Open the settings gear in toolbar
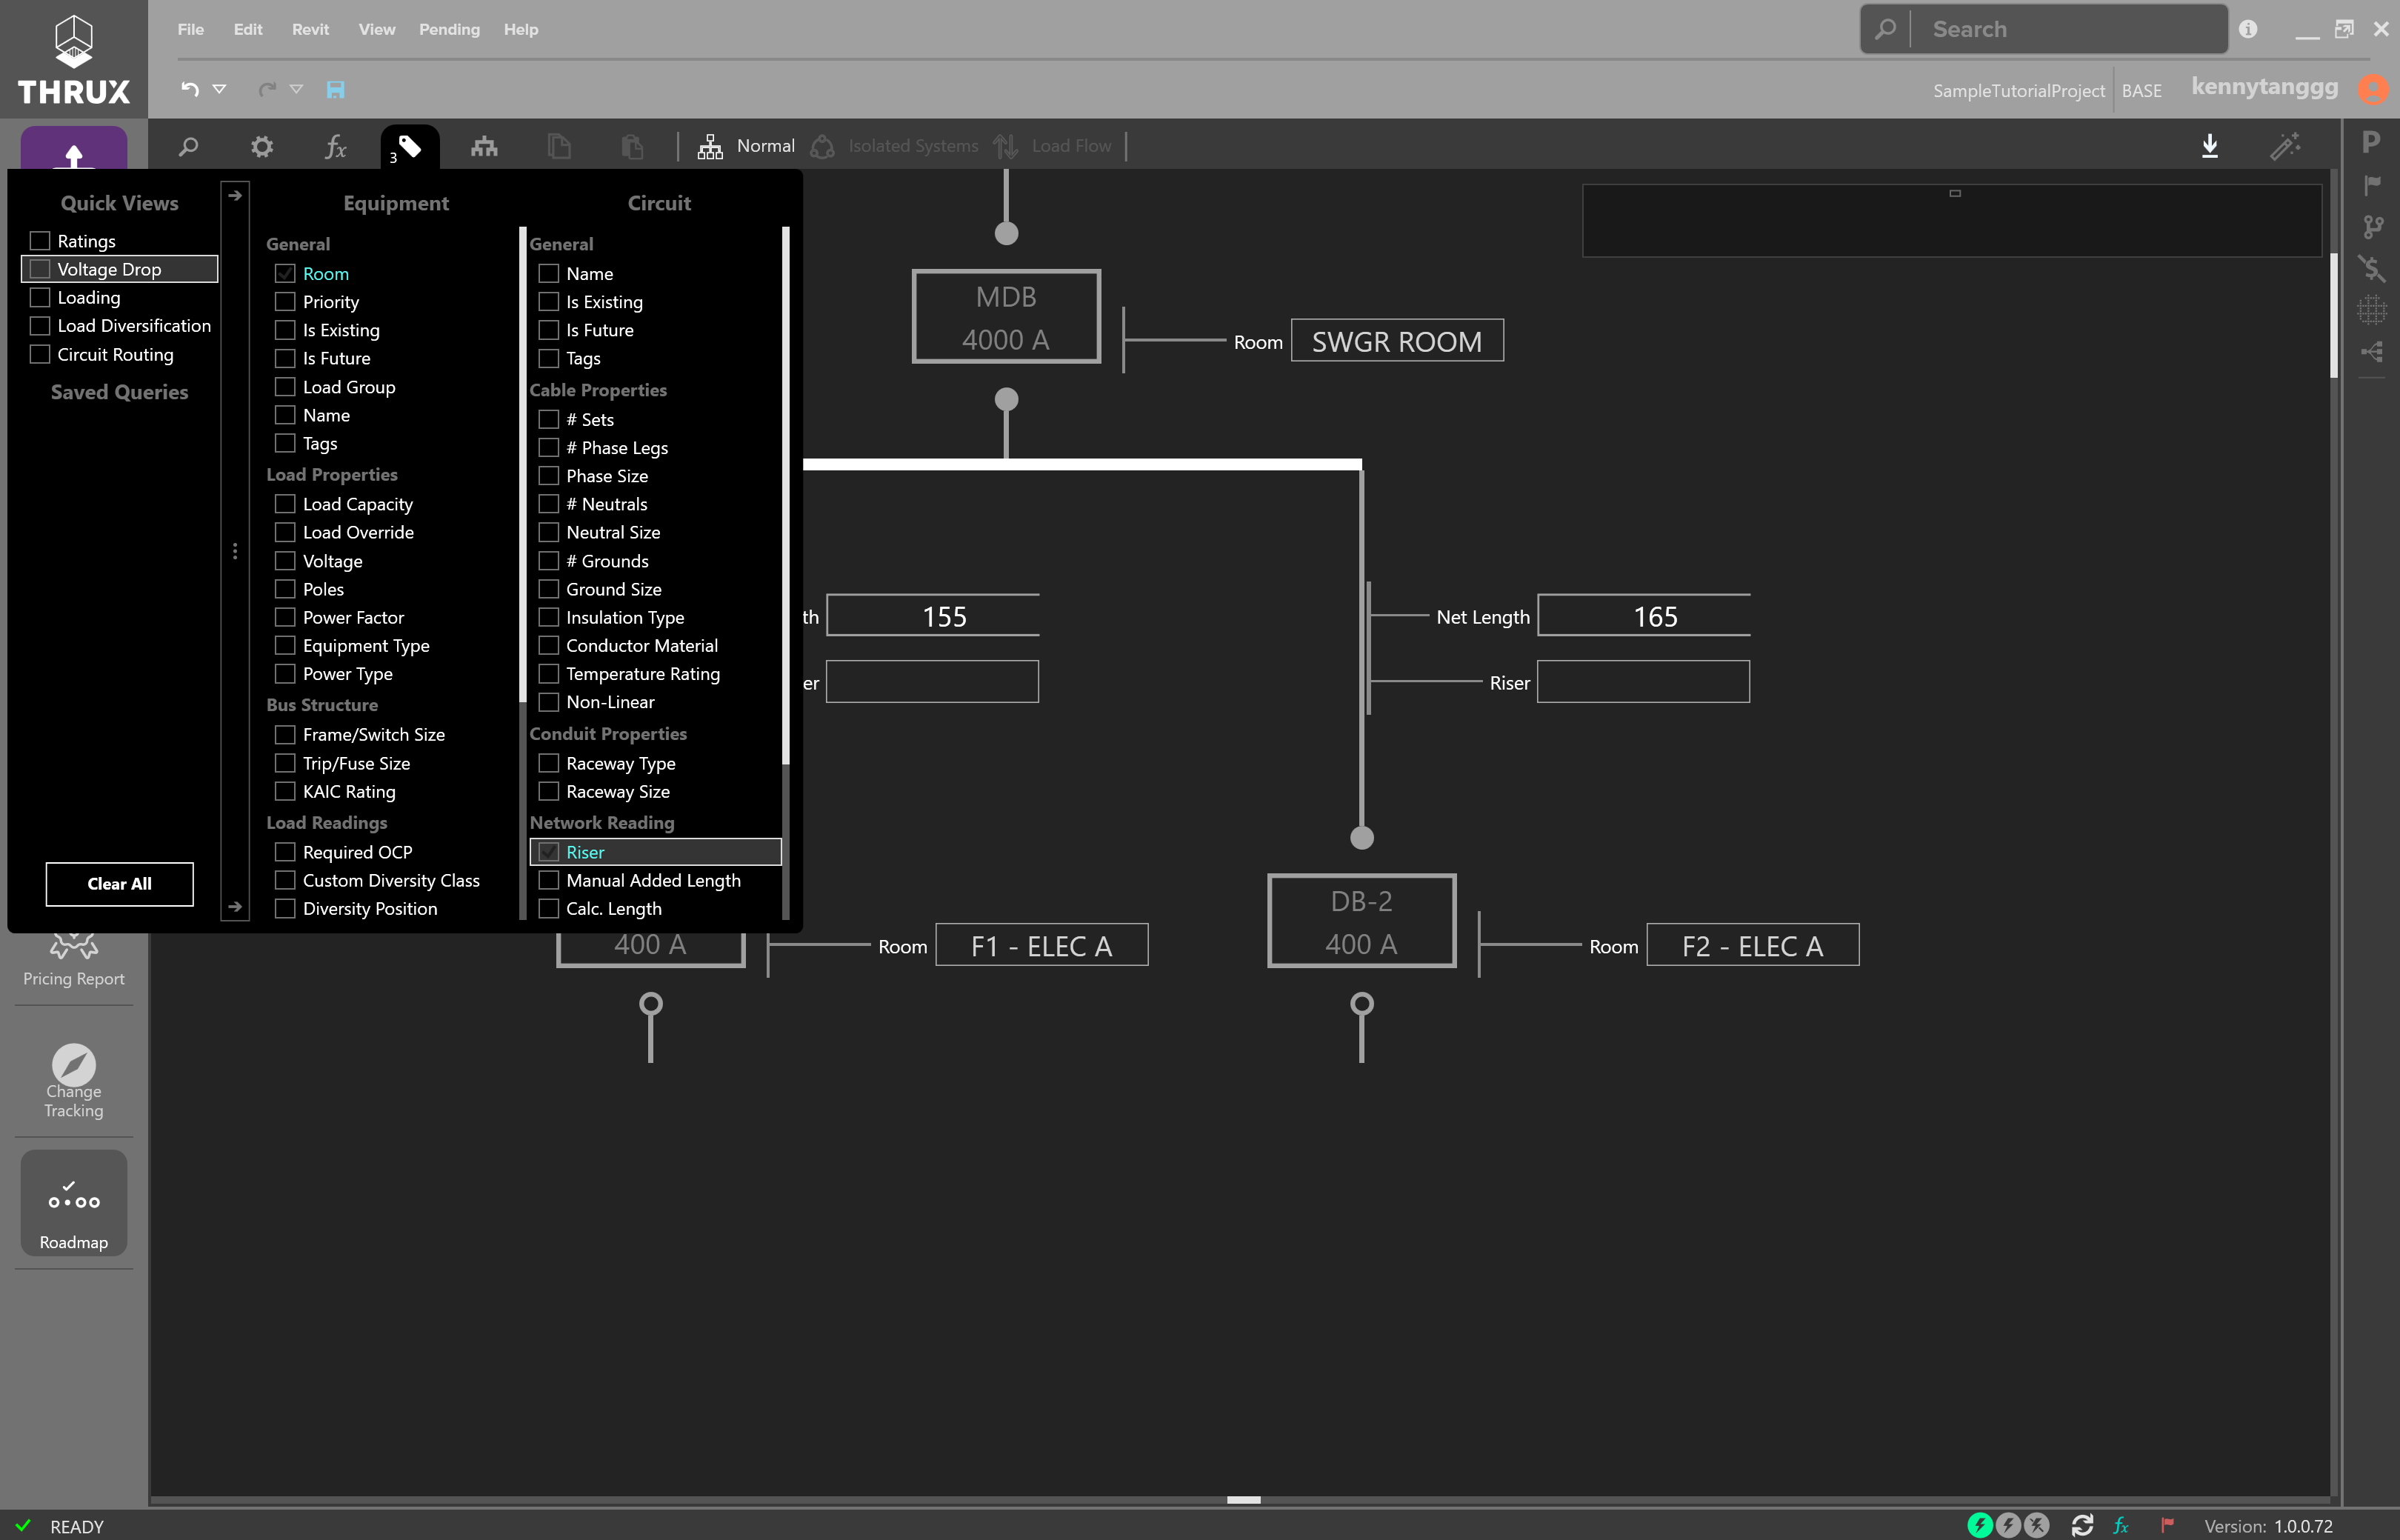The height and width of the screenshot is (1540, 2400). [262, 147]
